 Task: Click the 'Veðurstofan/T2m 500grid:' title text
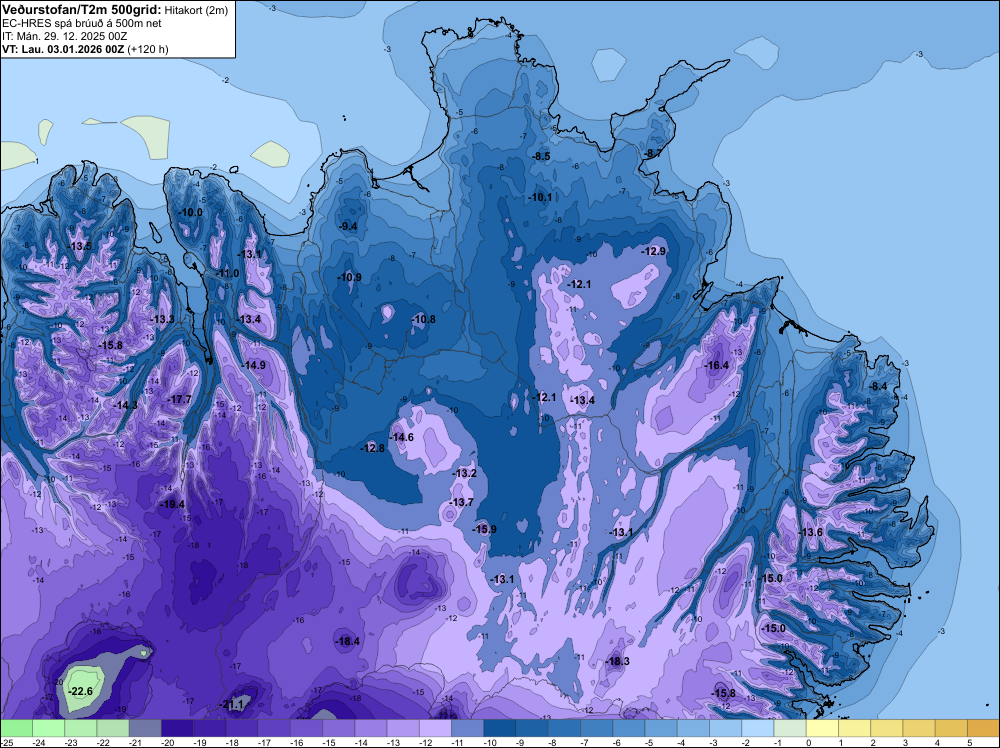(x=82, y=9)
